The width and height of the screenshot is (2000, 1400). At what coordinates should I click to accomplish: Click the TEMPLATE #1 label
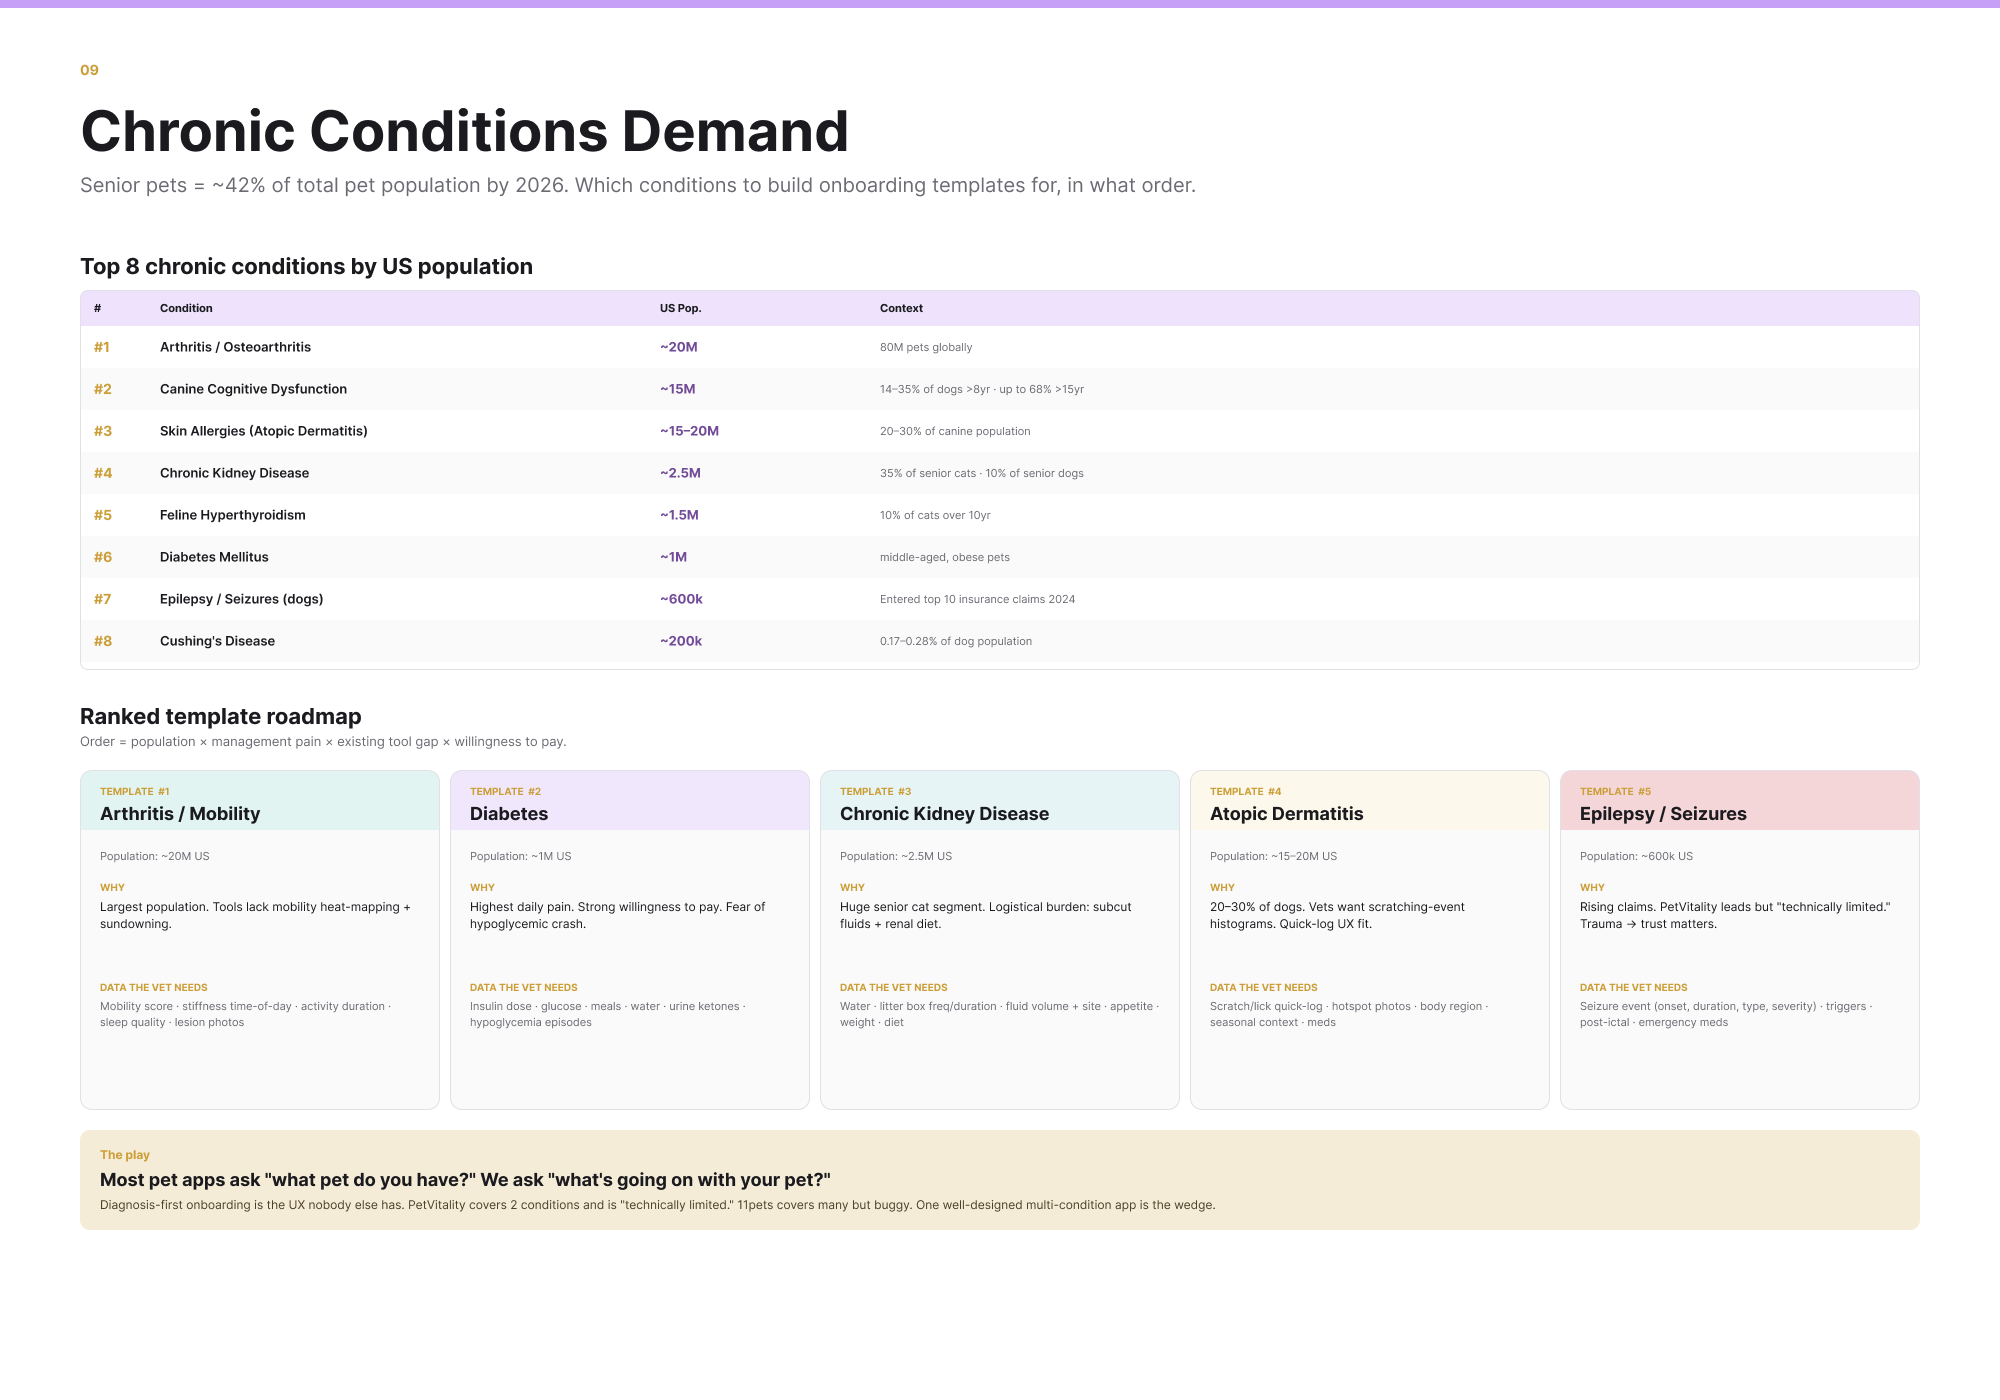135,791
